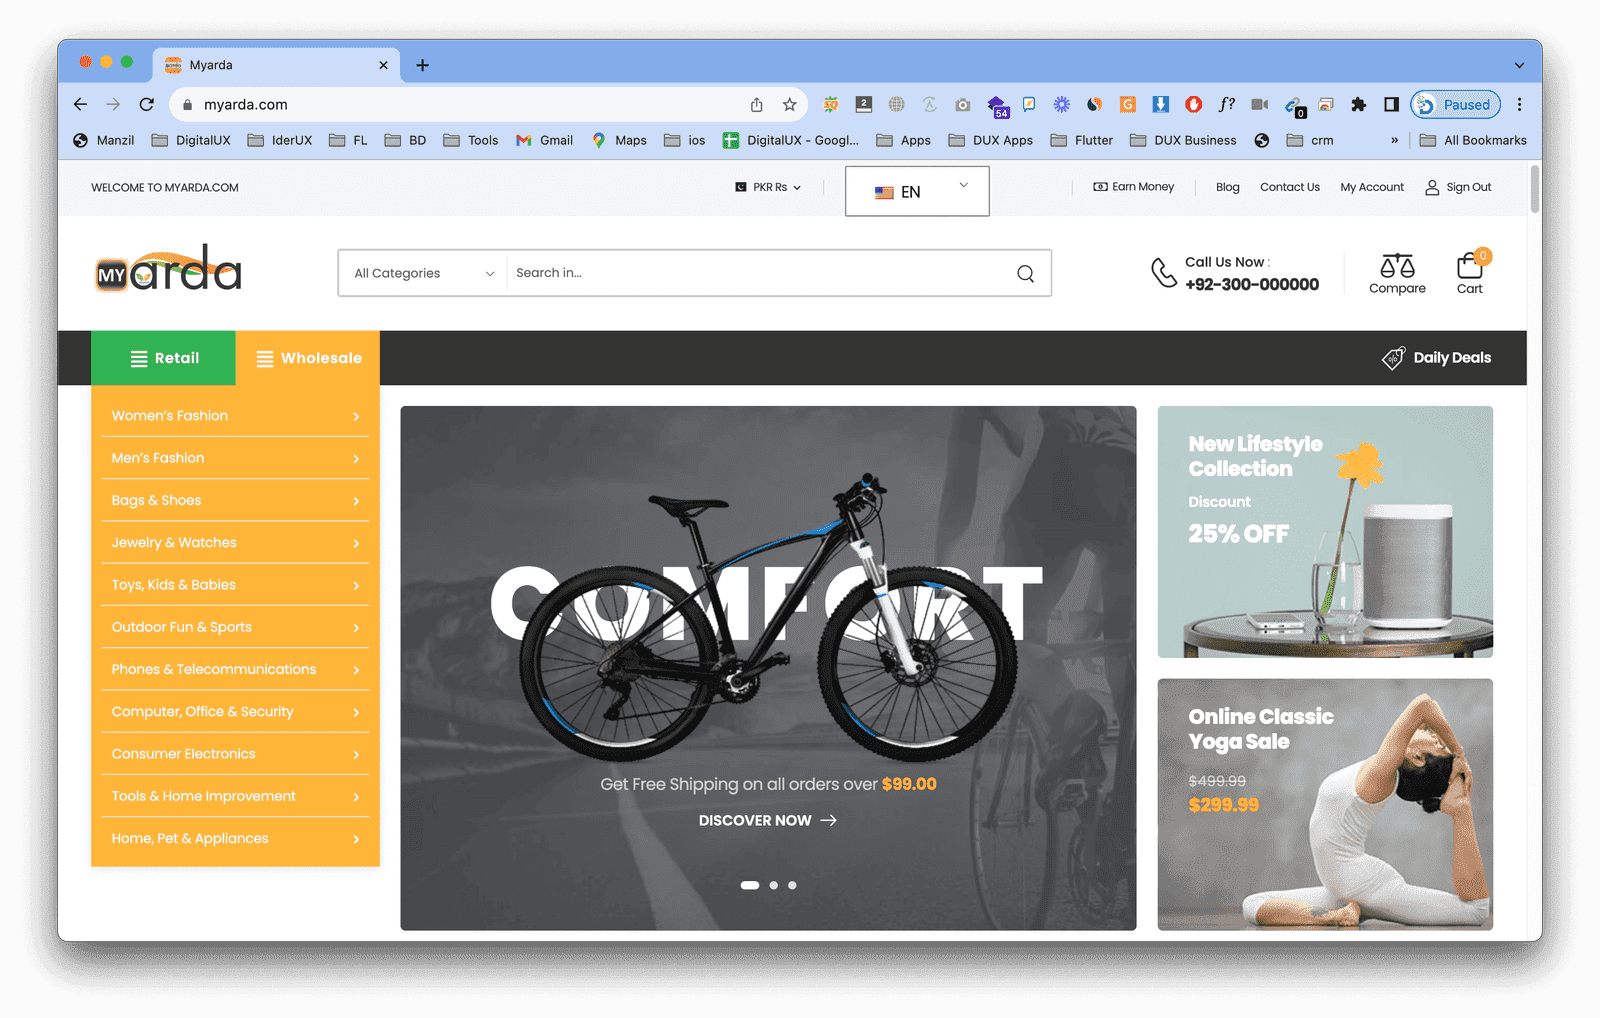Open the Consumer Electronics menu item
1600x1018 pixels.
point(235,754)
